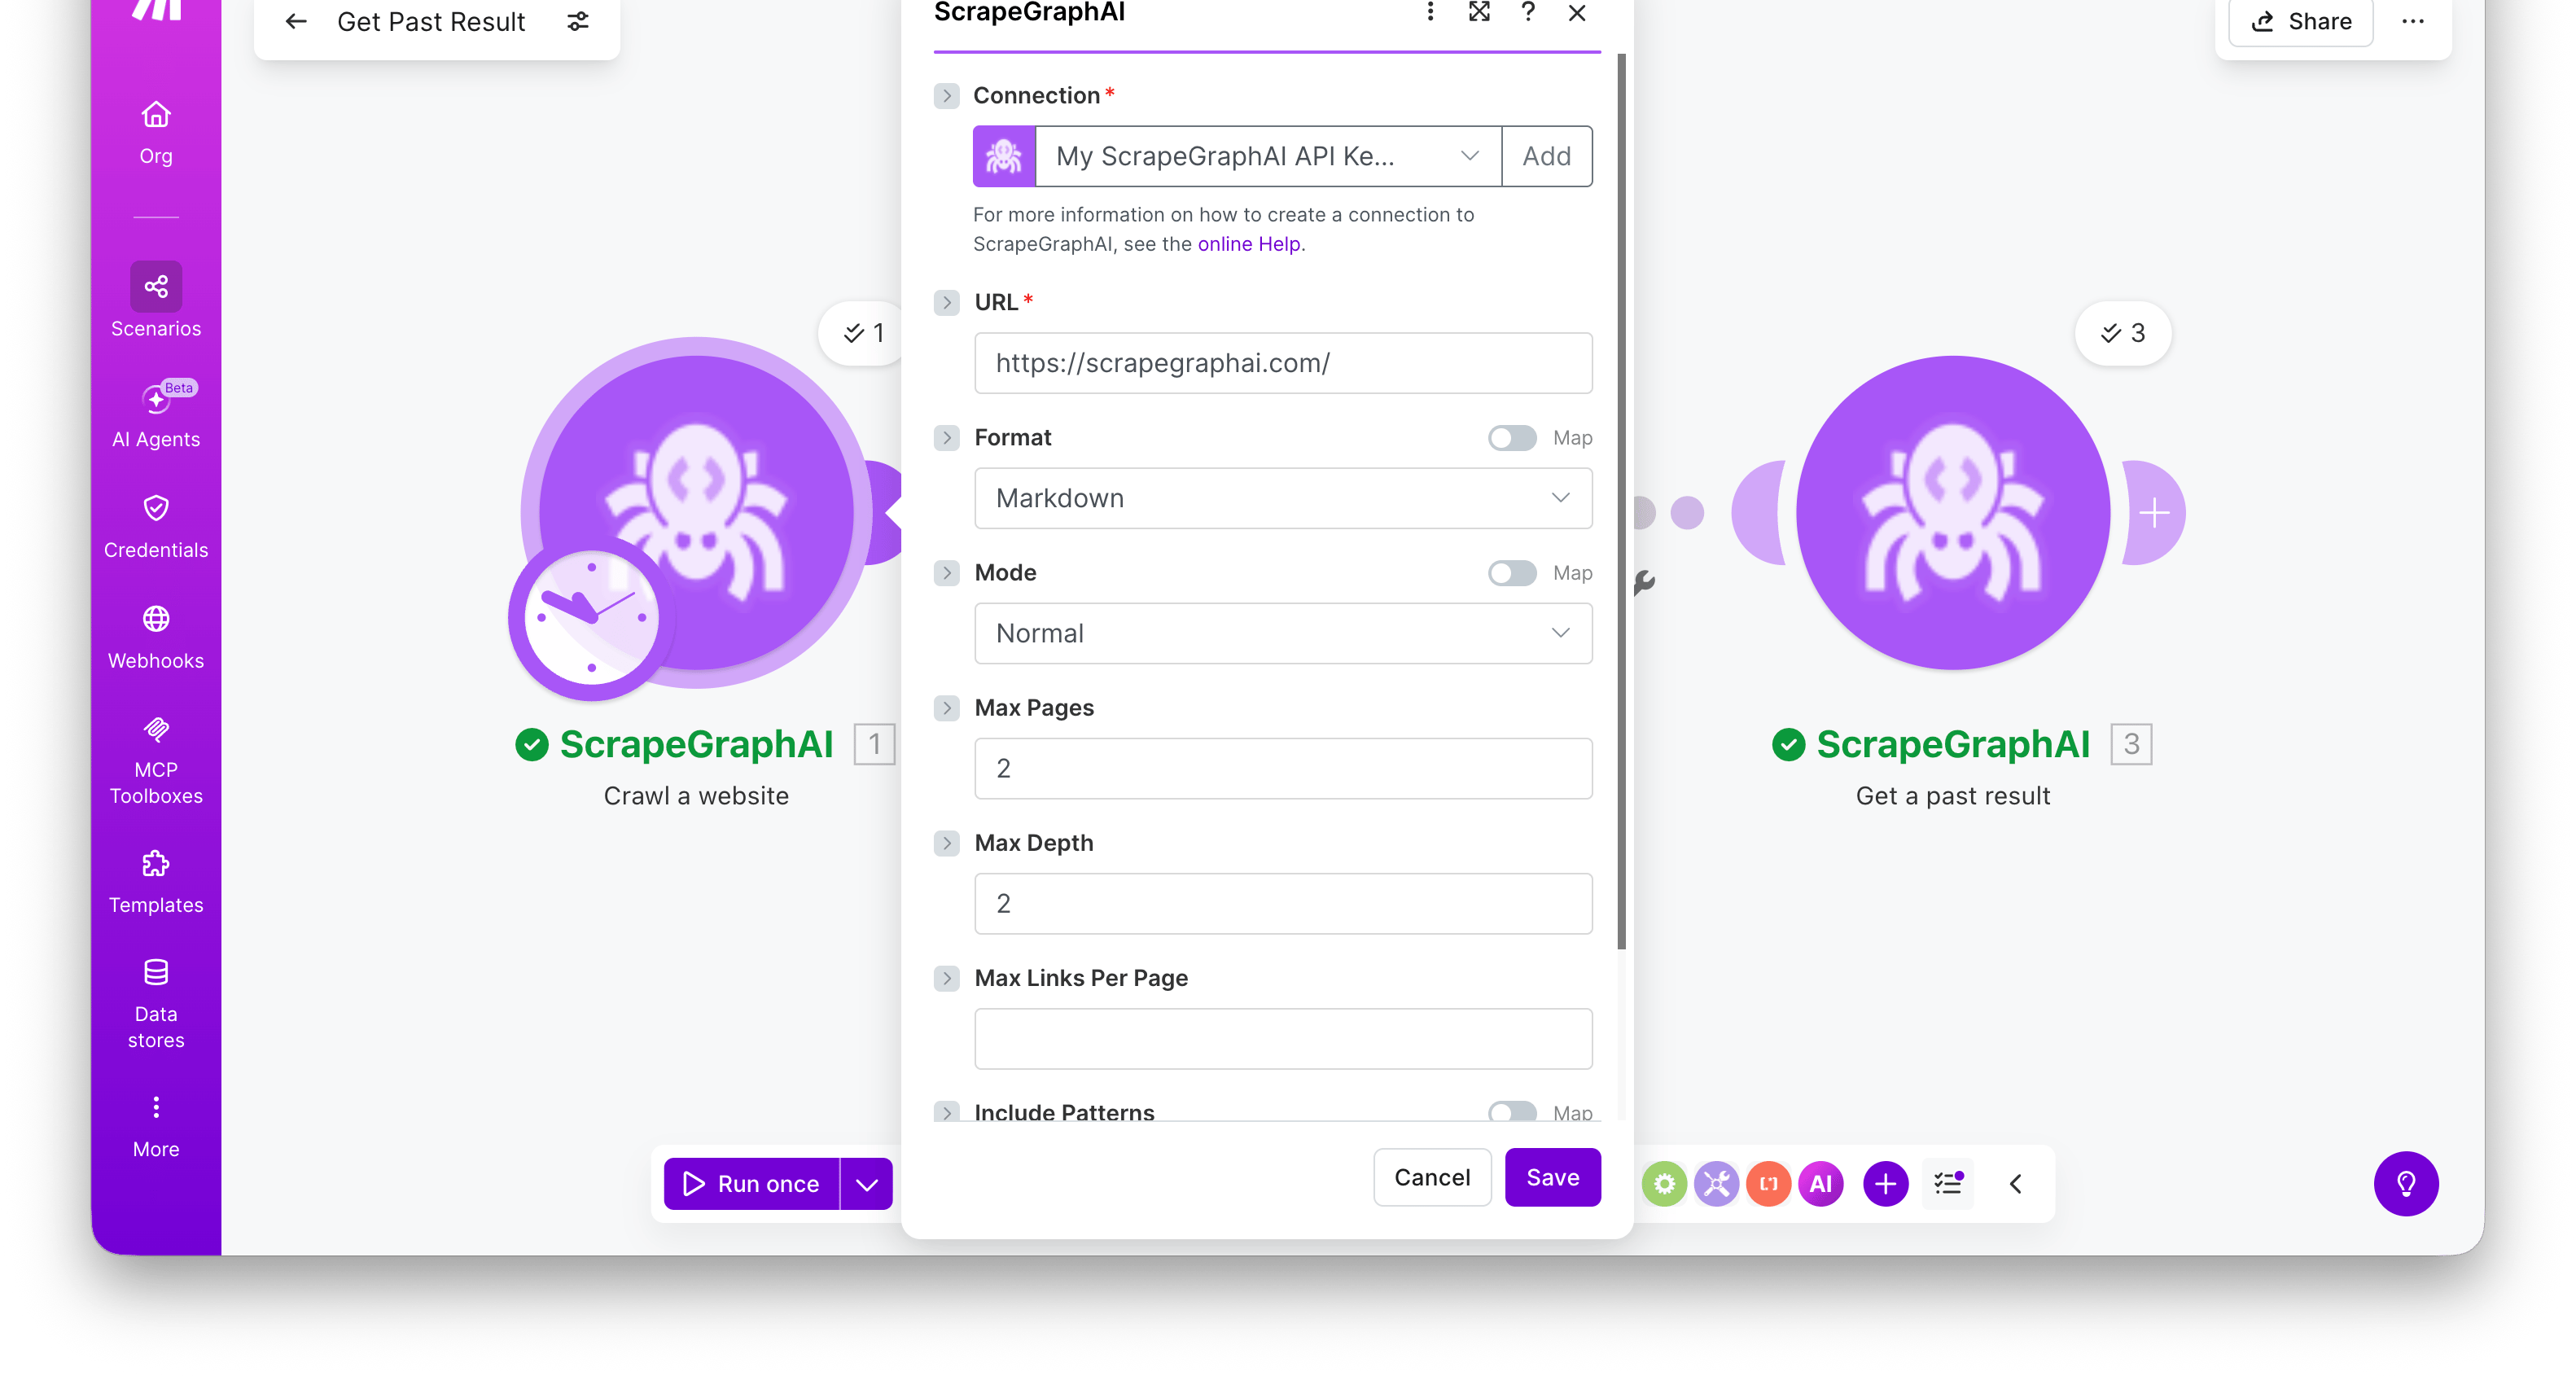Viewport: 2576px width, 1376px height.
Task: Click the Cancel button
Action: click(1432, 1177)
